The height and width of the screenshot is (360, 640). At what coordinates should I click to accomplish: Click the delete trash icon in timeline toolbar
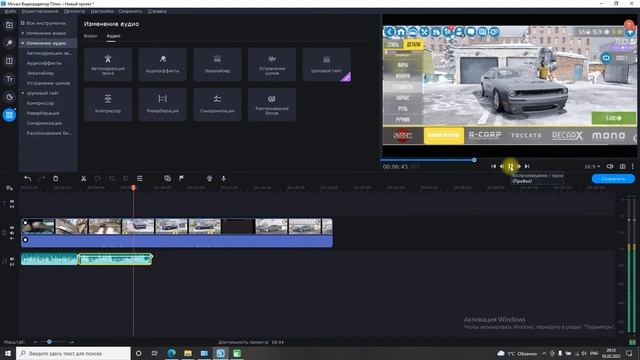[56, 178]
